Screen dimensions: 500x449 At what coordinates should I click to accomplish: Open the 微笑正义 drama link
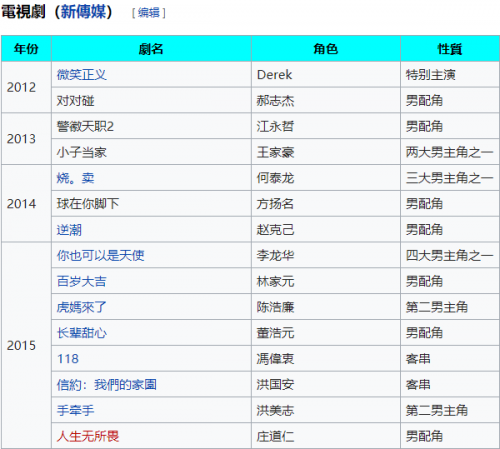(x=82, y=75)
